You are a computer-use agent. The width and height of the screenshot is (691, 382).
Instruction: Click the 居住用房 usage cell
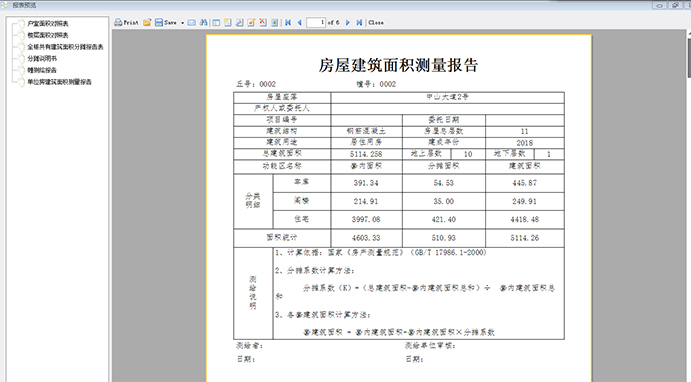point(366,142)
